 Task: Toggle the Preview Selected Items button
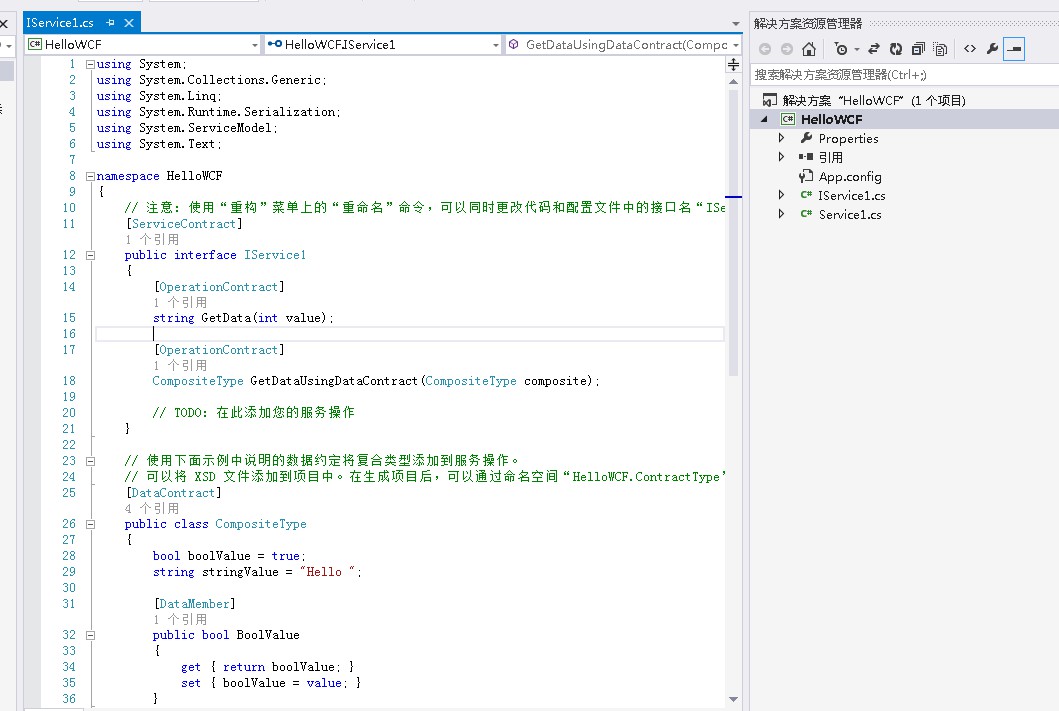[x=1014, y=49]
